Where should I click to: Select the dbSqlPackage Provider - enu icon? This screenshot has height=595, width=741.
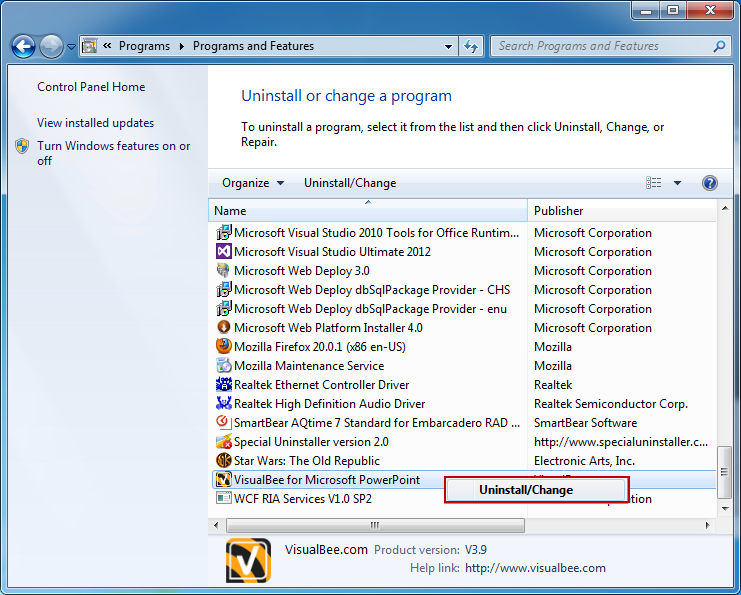coord(224,309)
